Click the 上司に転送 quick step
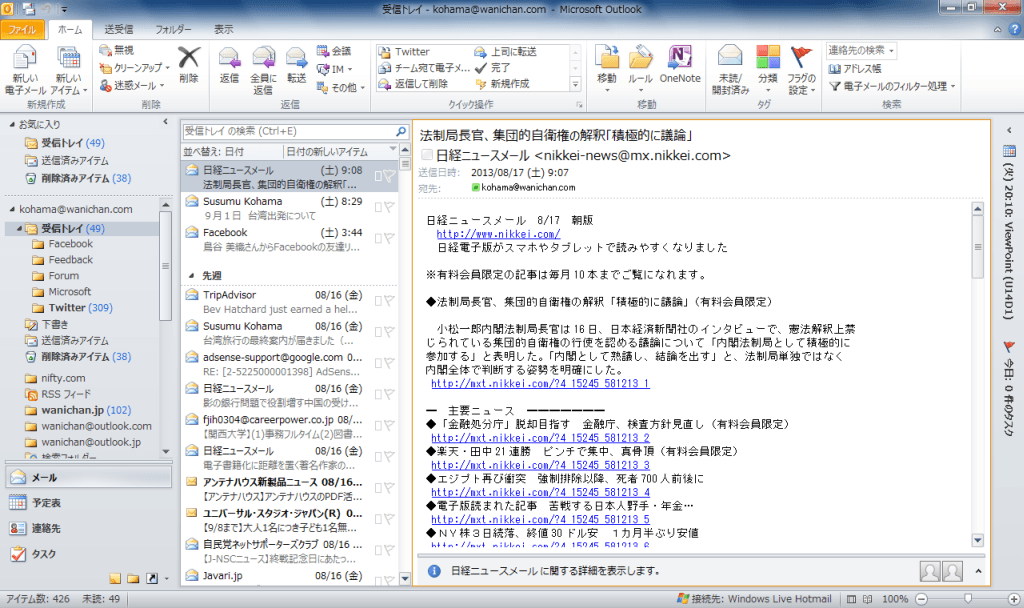Screen dimensions: 1024x608 click(x=505, y=52)
